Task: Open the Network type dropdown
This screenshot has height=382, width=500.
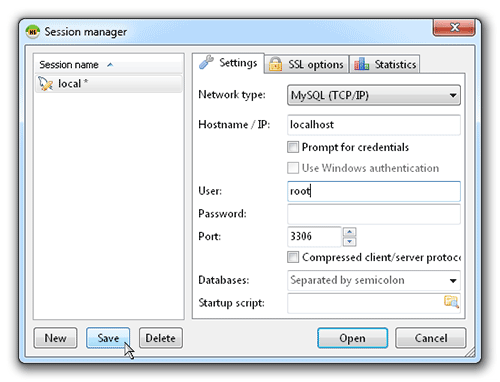Action: point(374,95)
